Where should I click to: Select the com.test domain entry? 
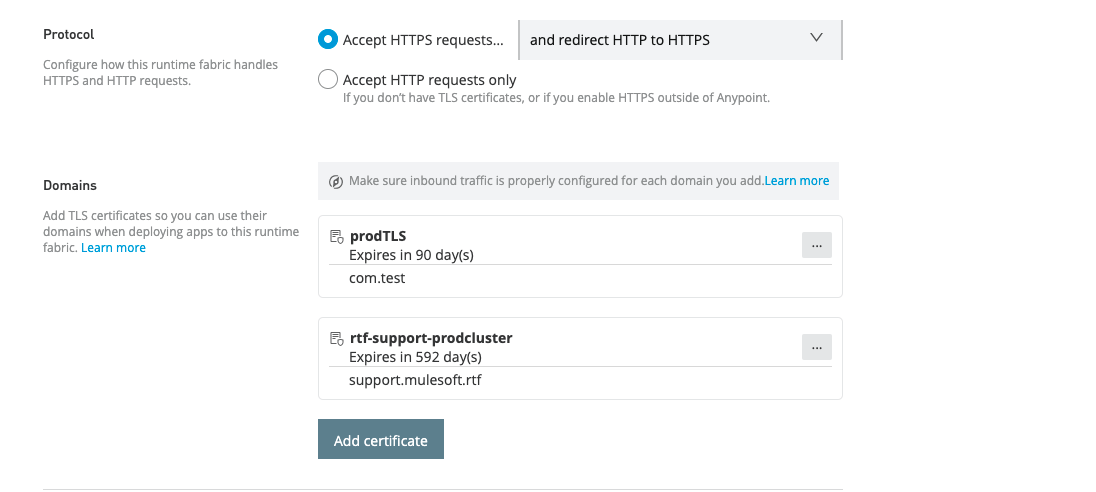(x=377, y=278)
